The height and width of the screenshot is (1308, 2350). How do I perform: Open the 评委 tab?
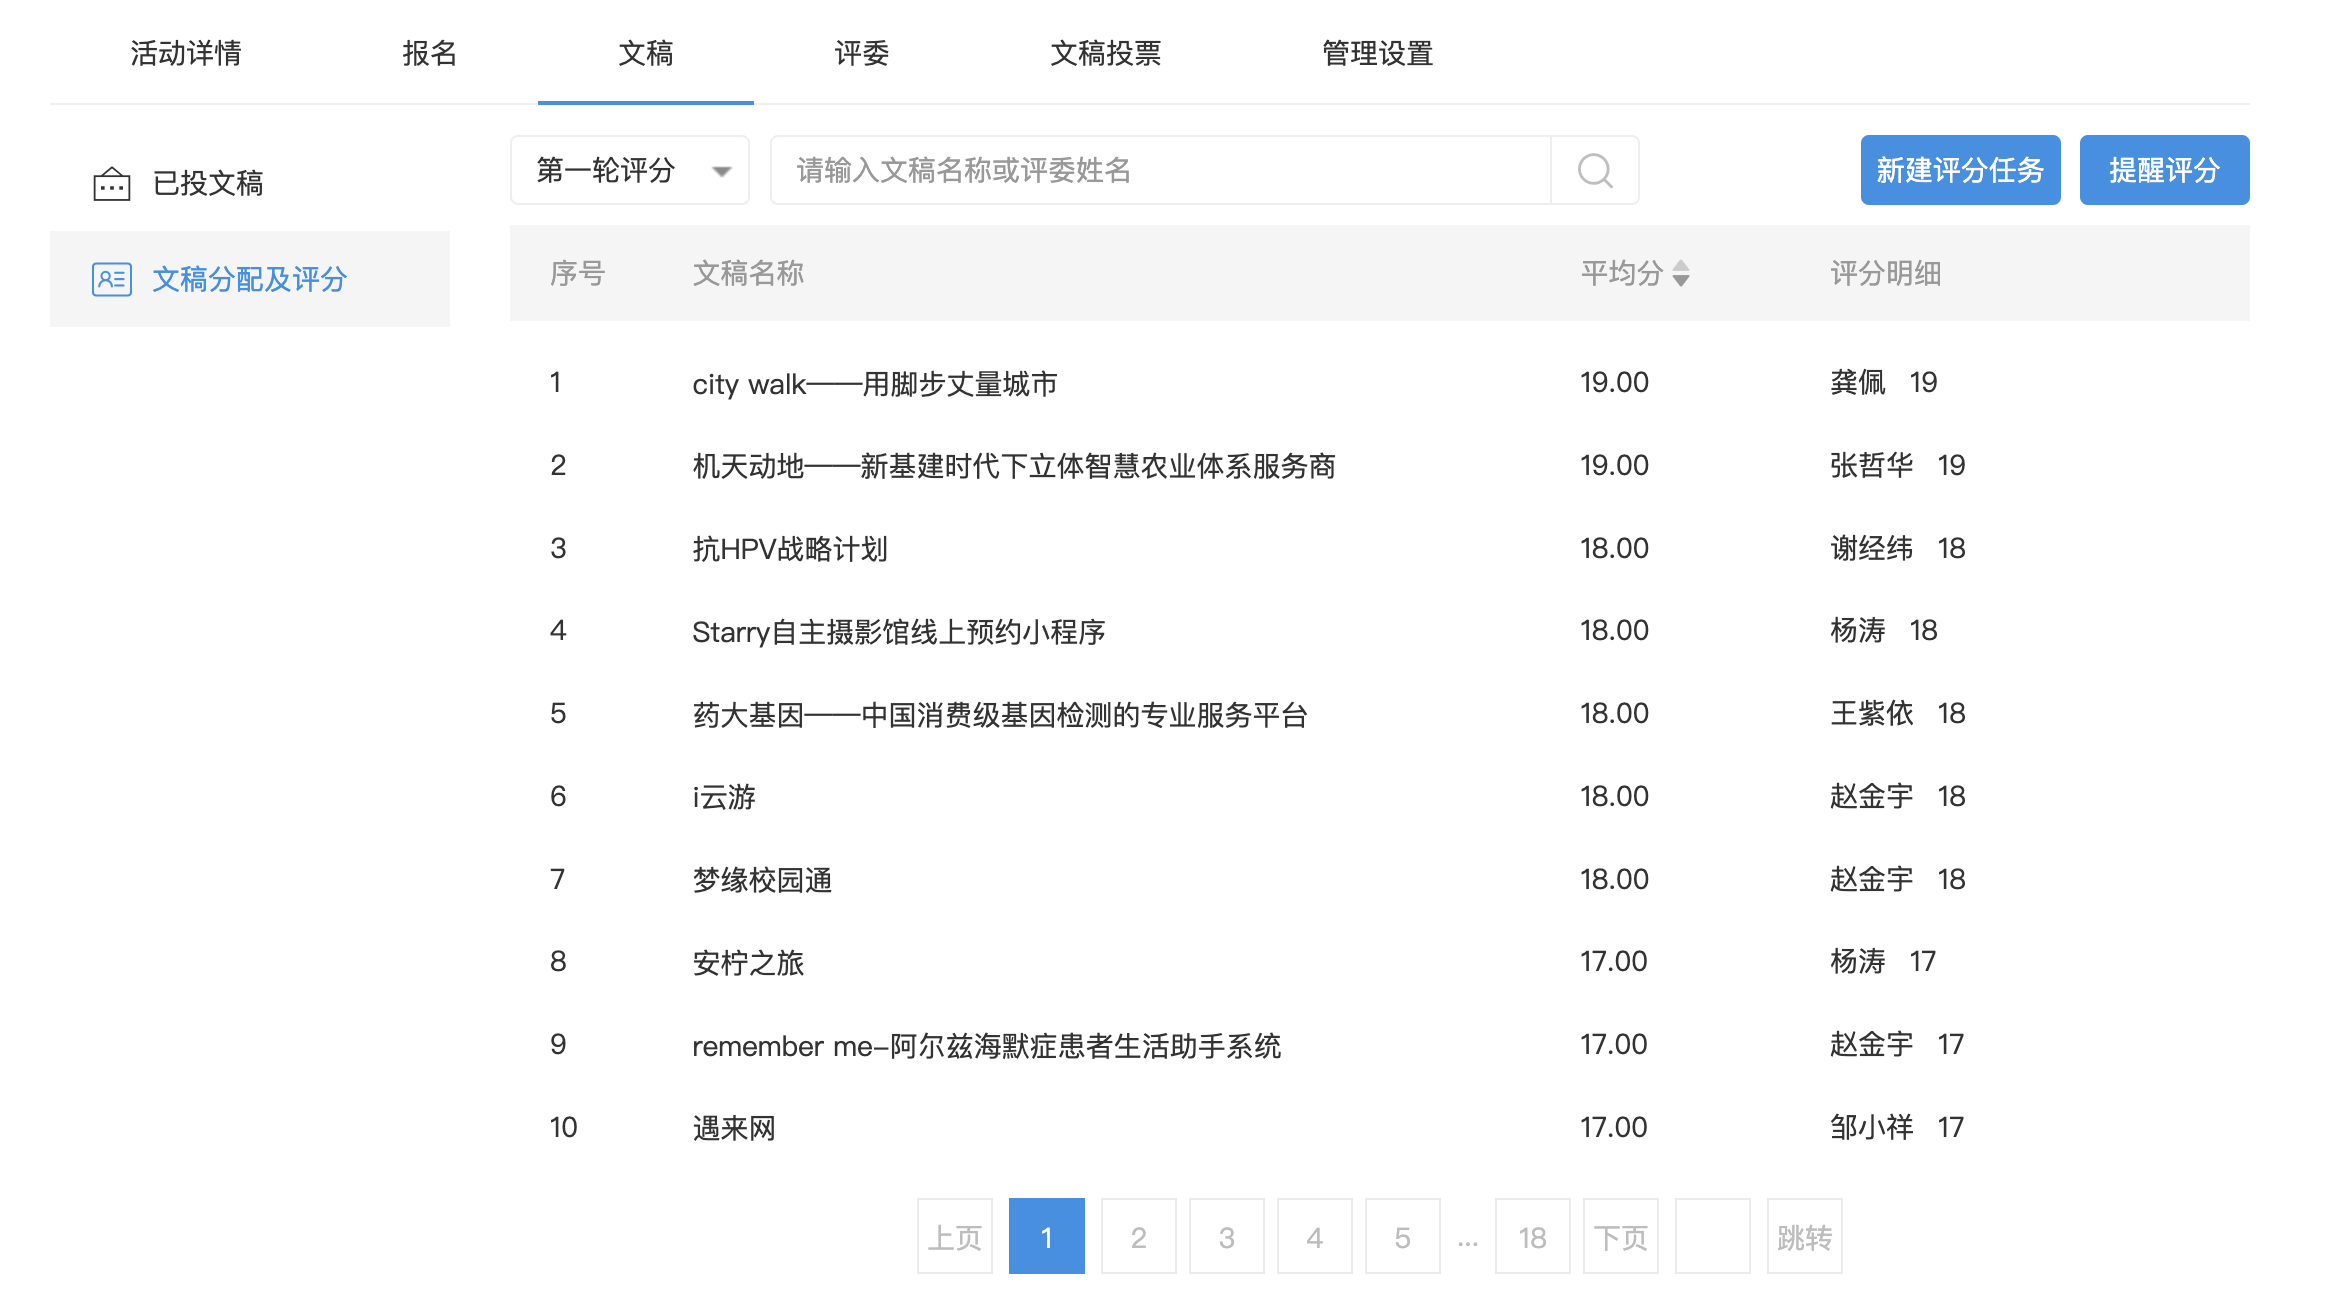[x=861, y=53]
